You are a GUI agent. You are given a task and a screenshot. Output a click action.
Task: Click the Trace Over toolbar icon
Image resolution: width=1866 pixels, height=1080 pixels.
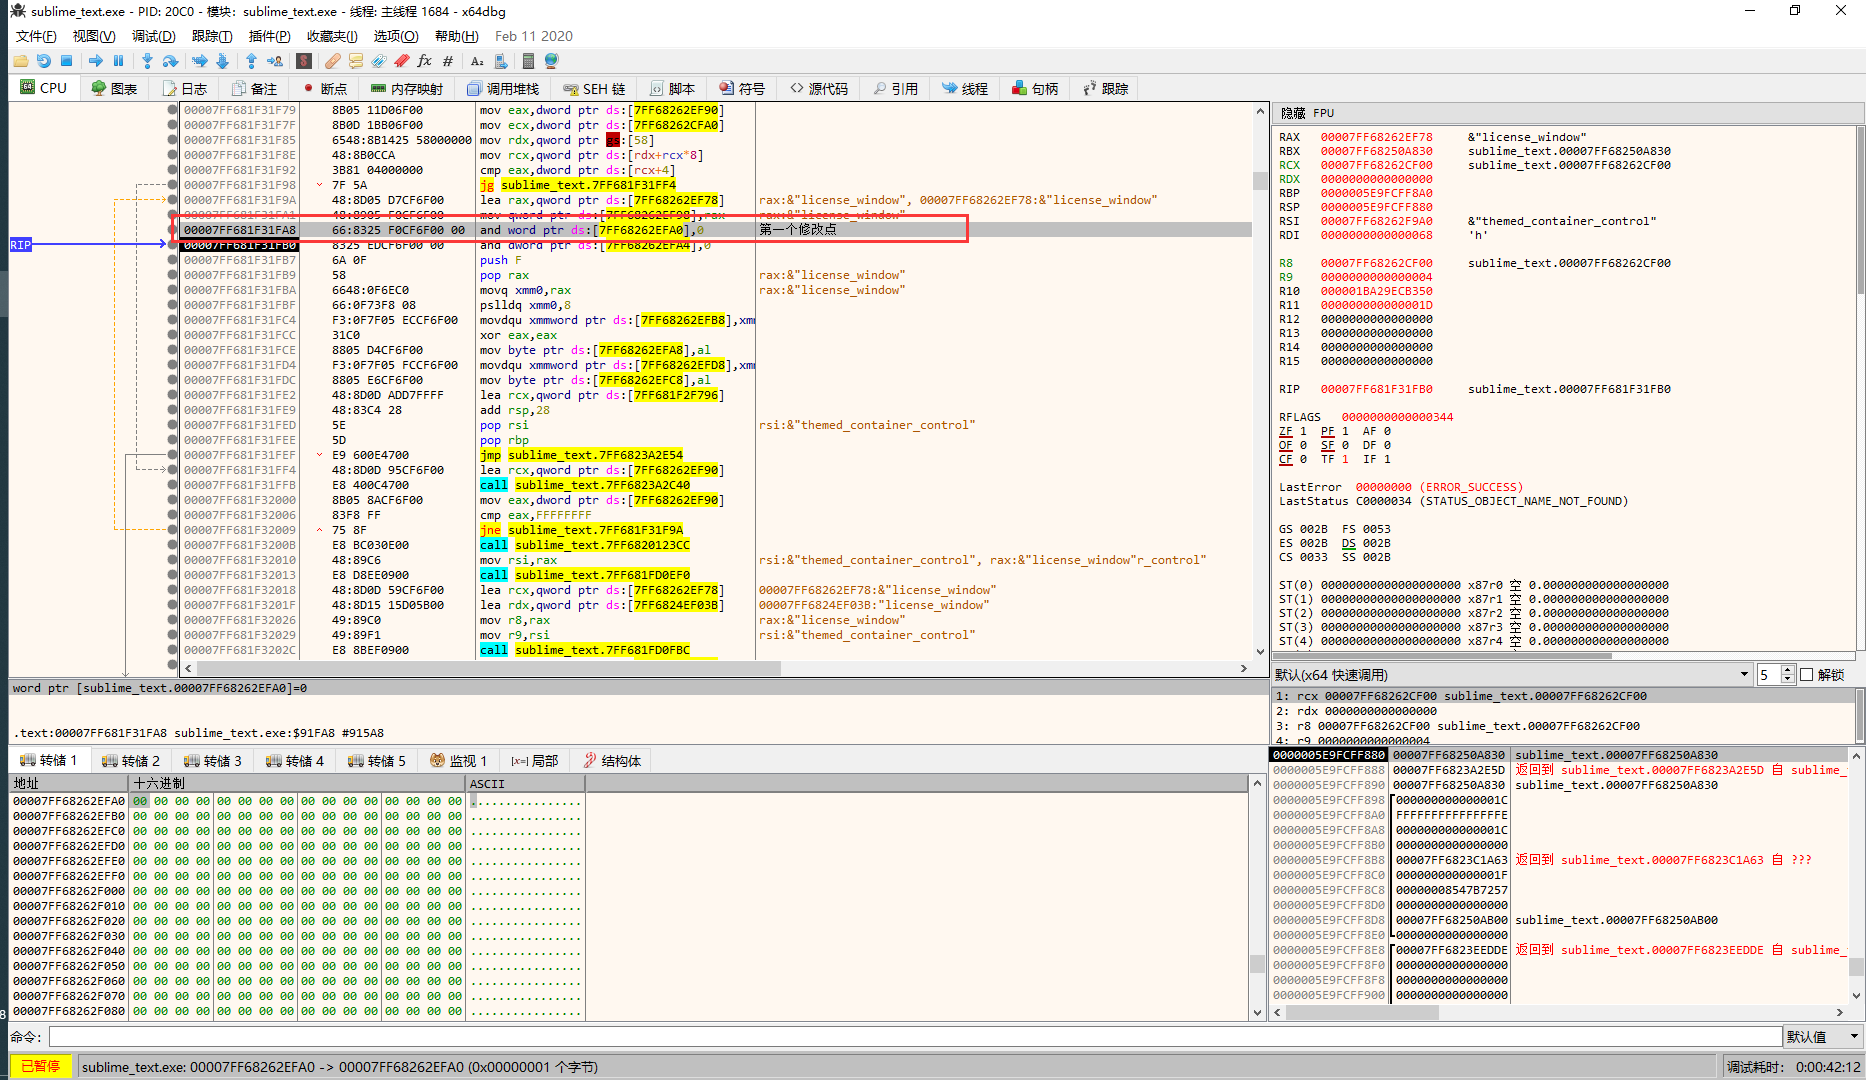(x=222, y=61)
